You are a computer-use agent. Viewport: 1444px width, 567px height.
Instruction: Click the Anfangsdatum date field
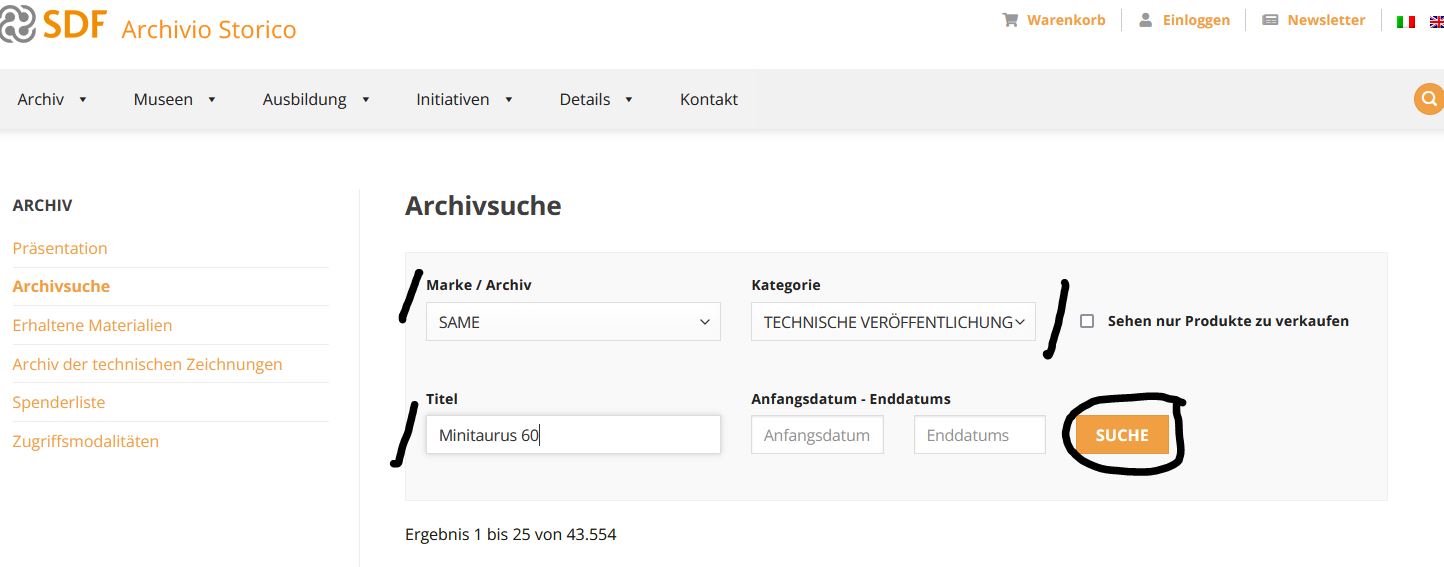[x=817, y=435]
